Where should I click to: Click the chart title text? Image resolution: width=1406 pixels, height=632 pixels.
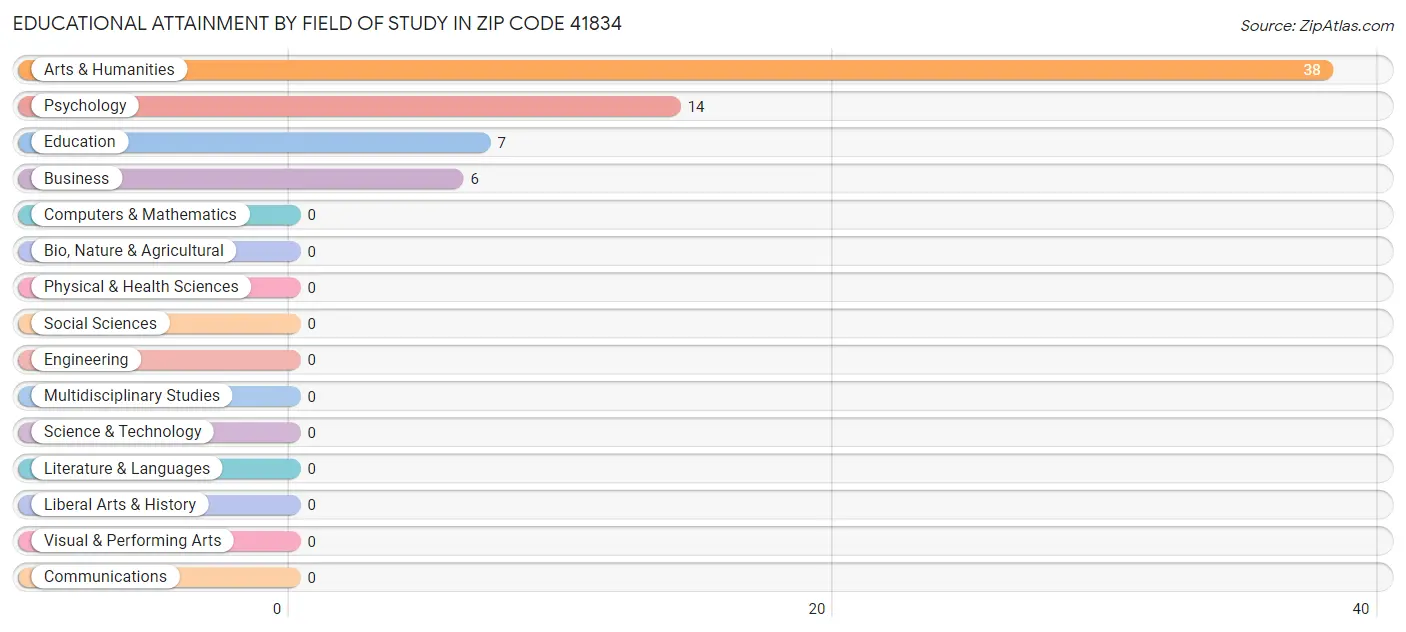tap(317, 23)
